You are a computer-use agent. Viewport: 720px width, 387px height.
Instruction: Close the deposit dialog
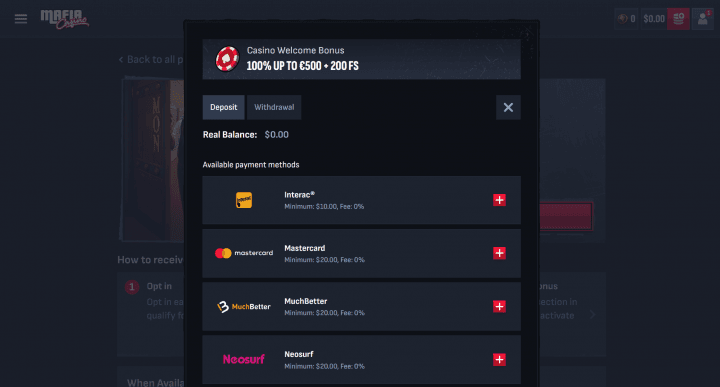tap(508, 107)
